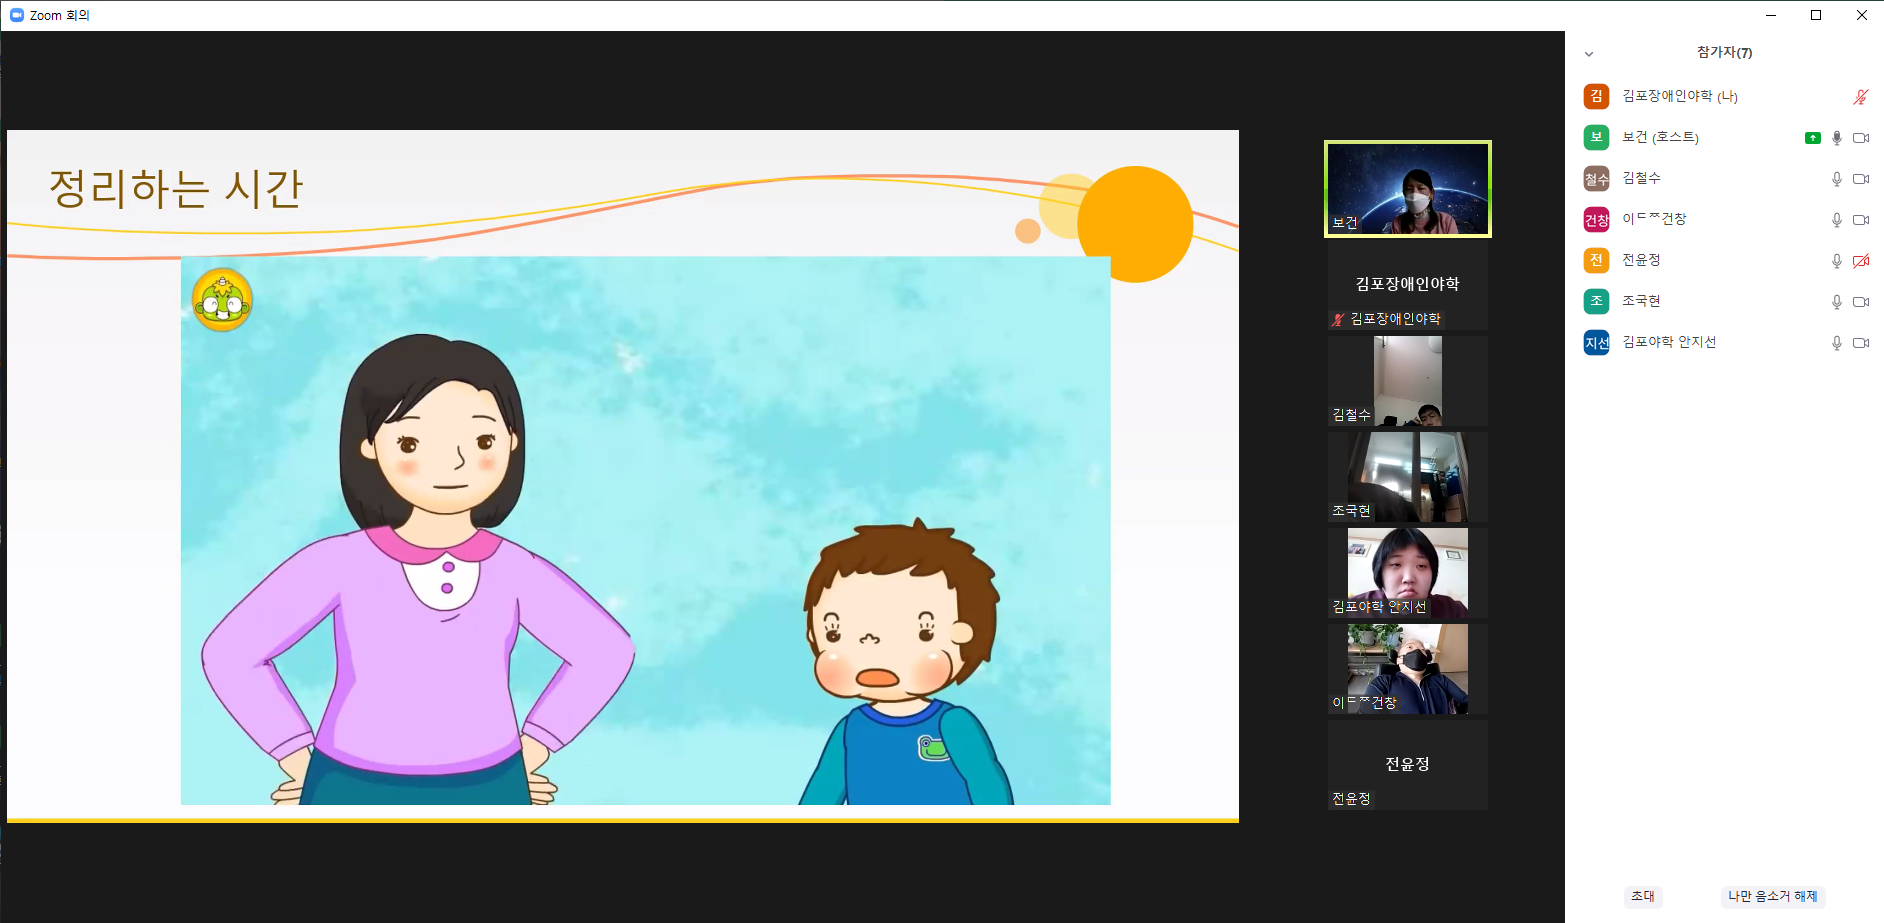This screenshot has width=1884, height=923.
Task: Select the 김포야학 안지선 video thumbnail
Action: [x=1408, y=572]
